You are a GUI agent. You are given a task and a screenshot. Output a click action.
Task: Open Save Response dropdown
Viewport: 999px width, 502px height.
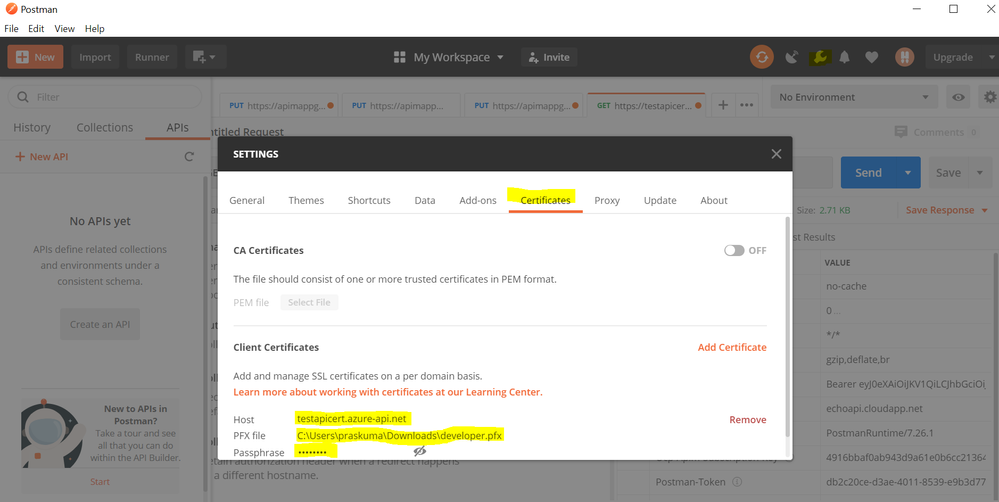pyautogui.click(x=947, y=210)
